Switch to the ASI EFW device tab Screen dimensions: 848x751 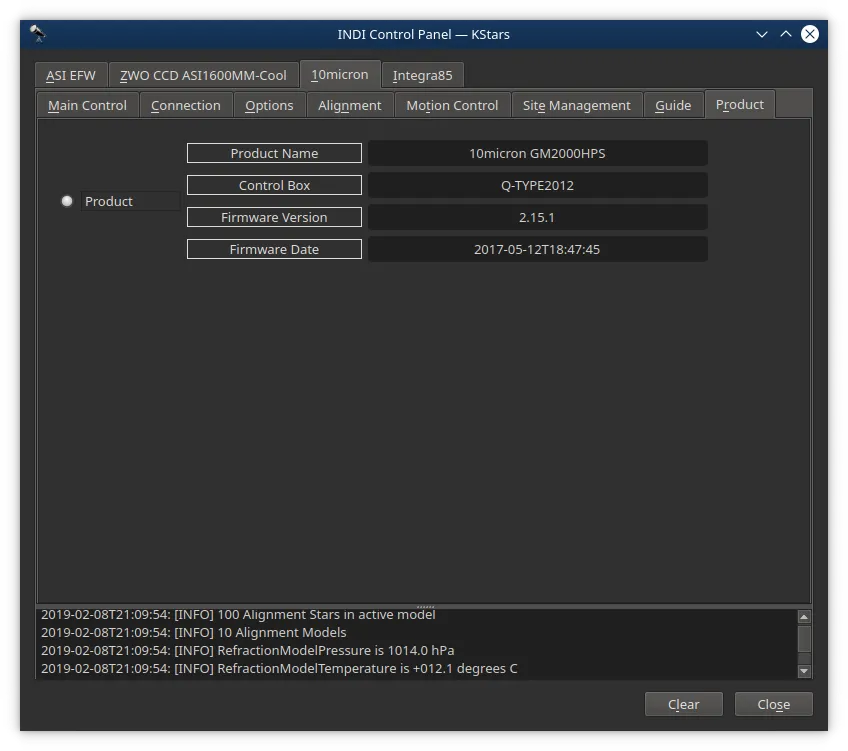[x=71, y=75]
